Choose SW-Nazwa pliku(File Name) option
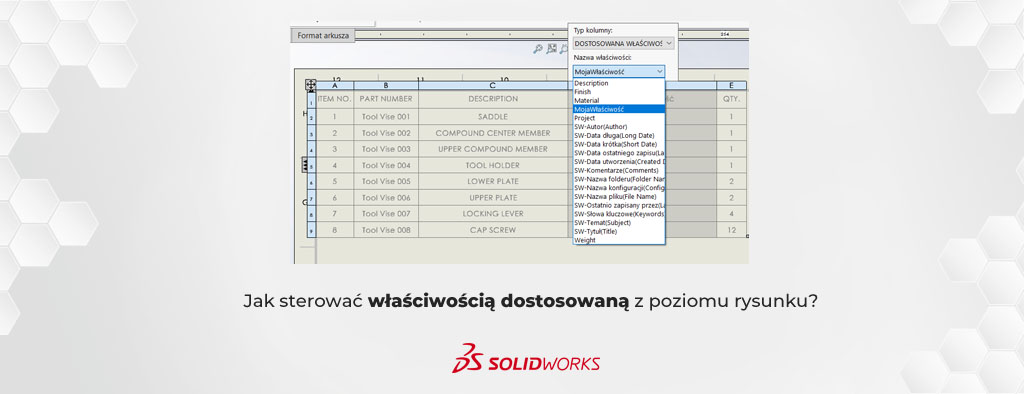The width and height of the screenshot is (1024, 394). click(619, 196)
